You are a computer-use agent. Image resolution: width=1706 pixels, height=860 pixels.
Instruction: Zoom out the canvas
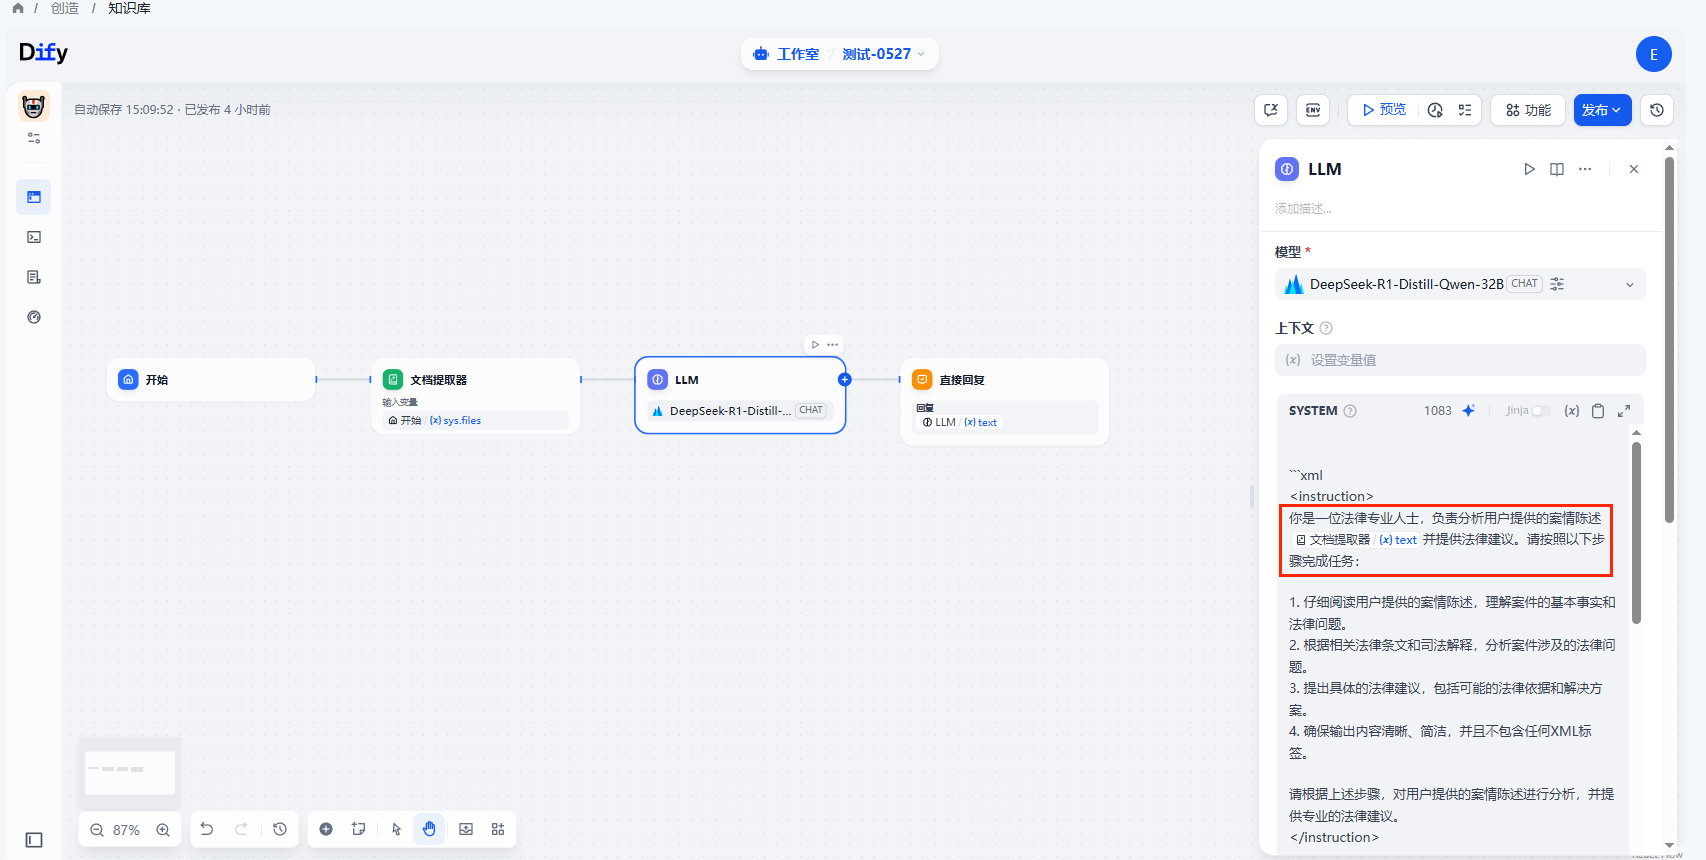coord(97,830)
